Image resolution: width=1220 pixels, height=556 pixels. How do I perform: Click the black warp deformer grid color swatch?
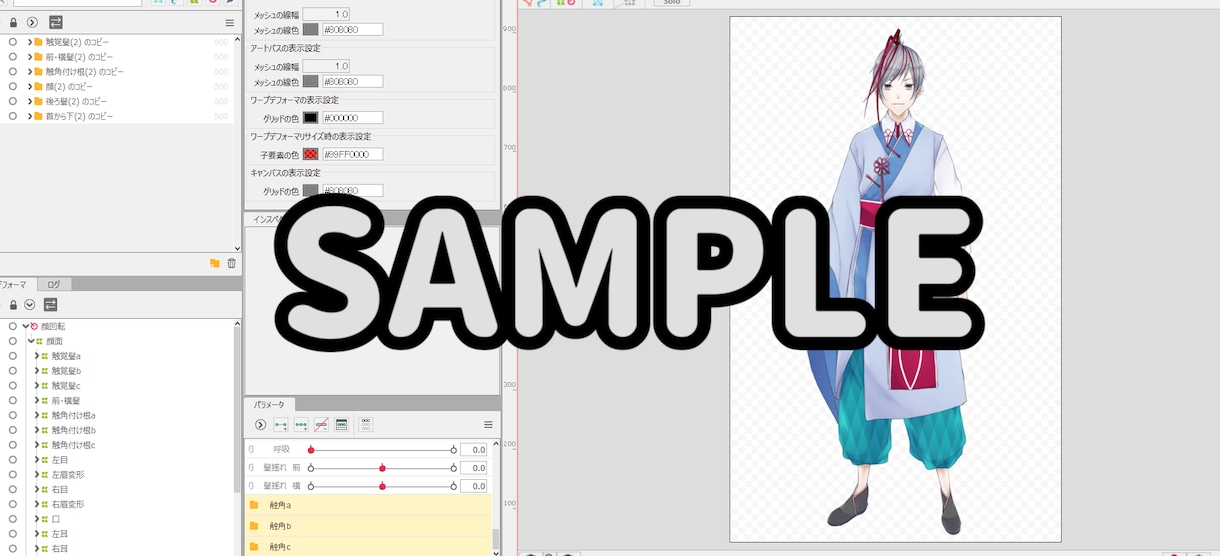click(x=310, y=118)
